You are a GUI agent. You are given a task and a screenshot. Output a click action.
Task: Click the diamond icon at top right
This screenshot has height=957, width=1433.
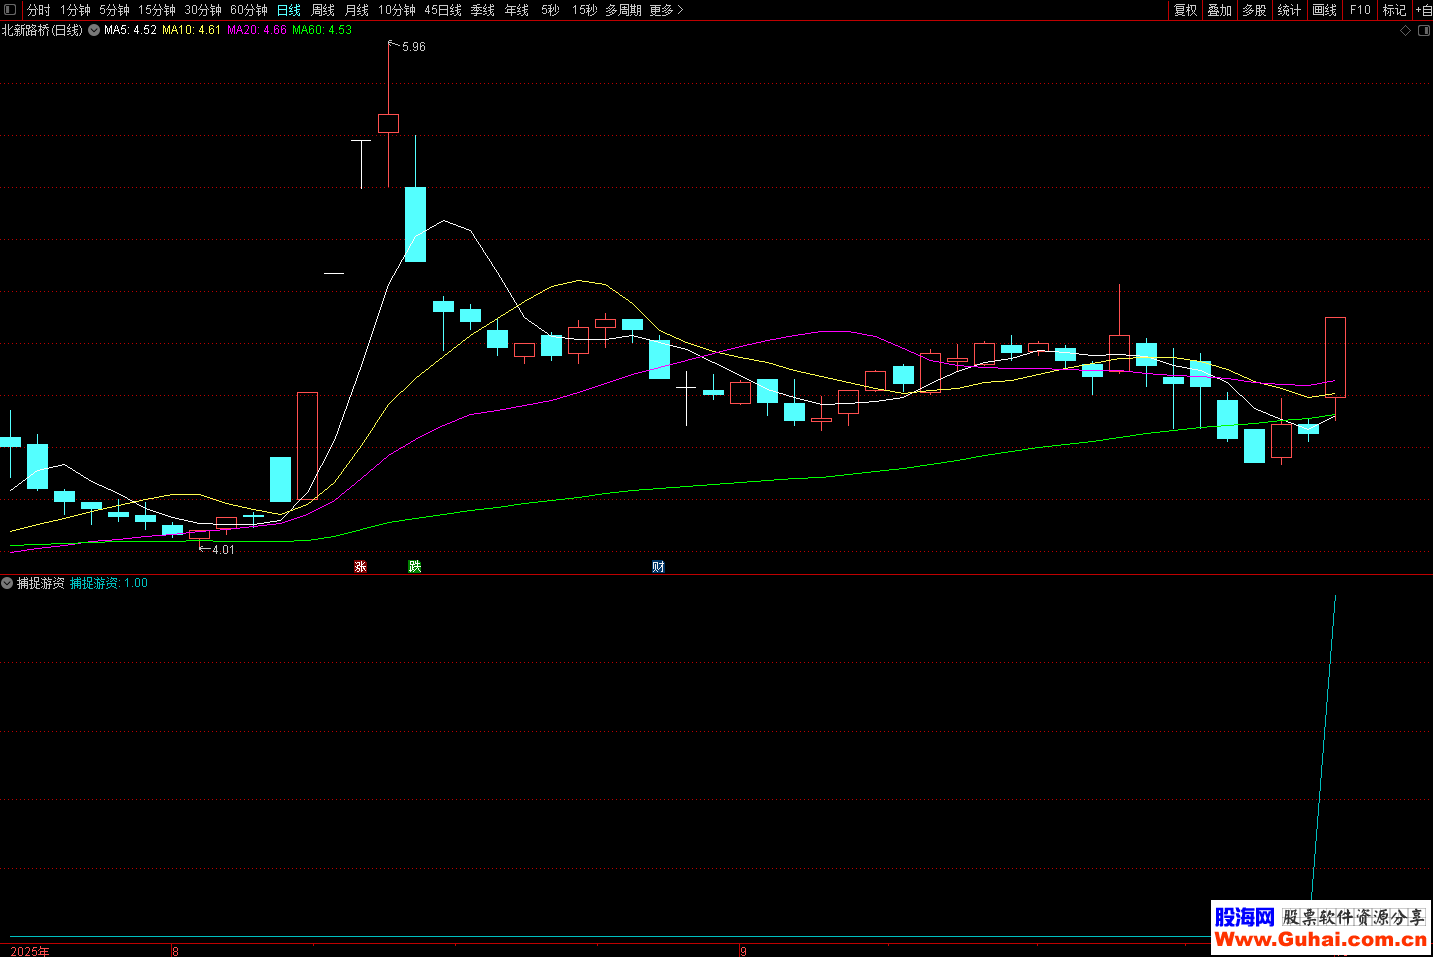1405,31
